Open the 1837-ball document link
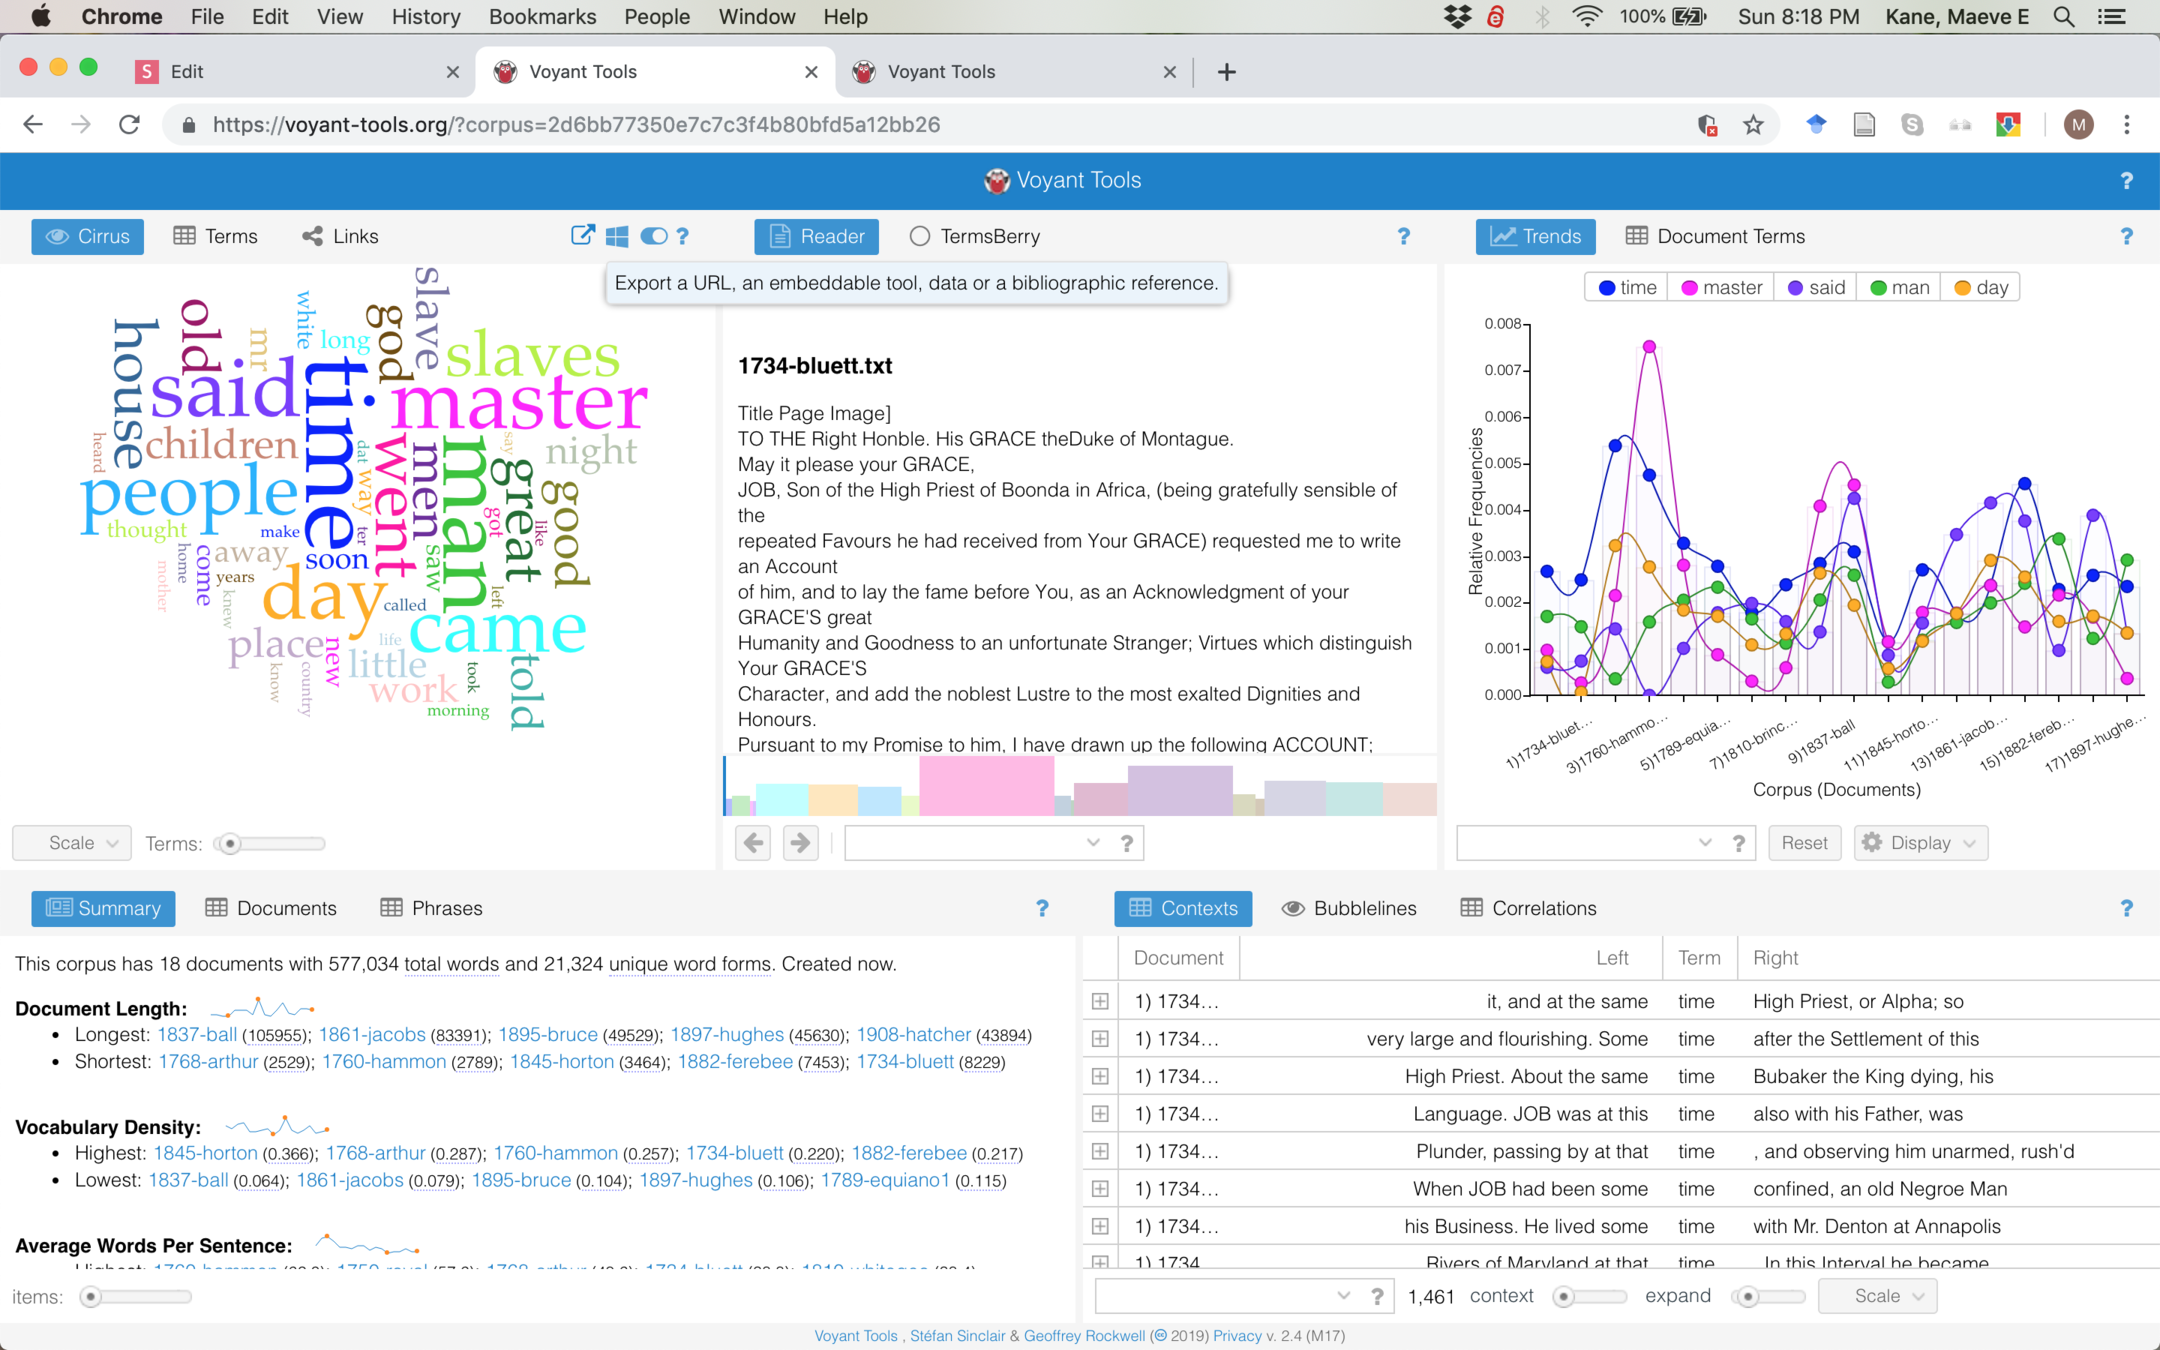This screenshot has width=2160, height=1350. [x=197, y=1034]
